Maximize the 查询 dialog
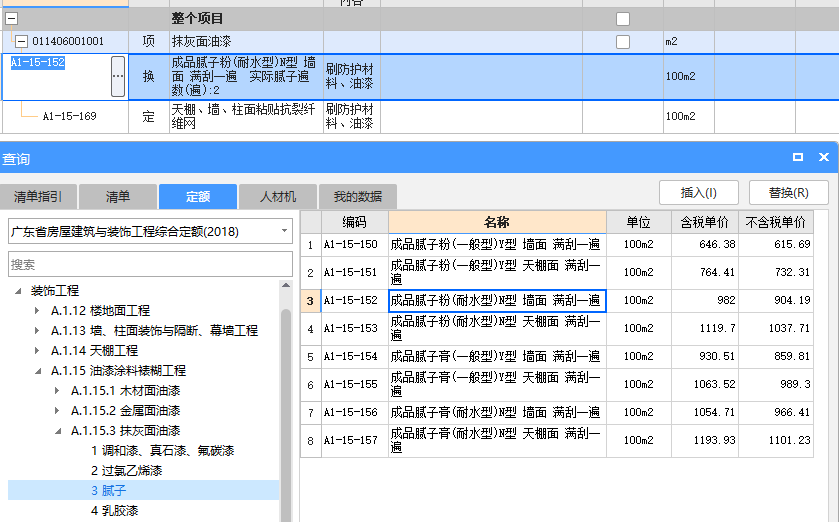 pos(798,157)
